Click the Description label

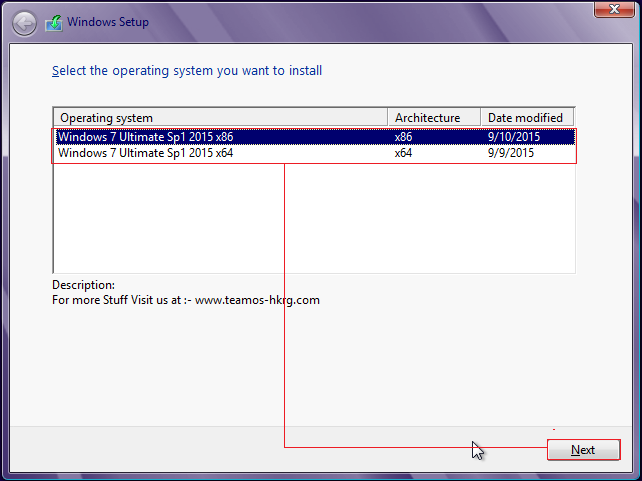(84, 285)
